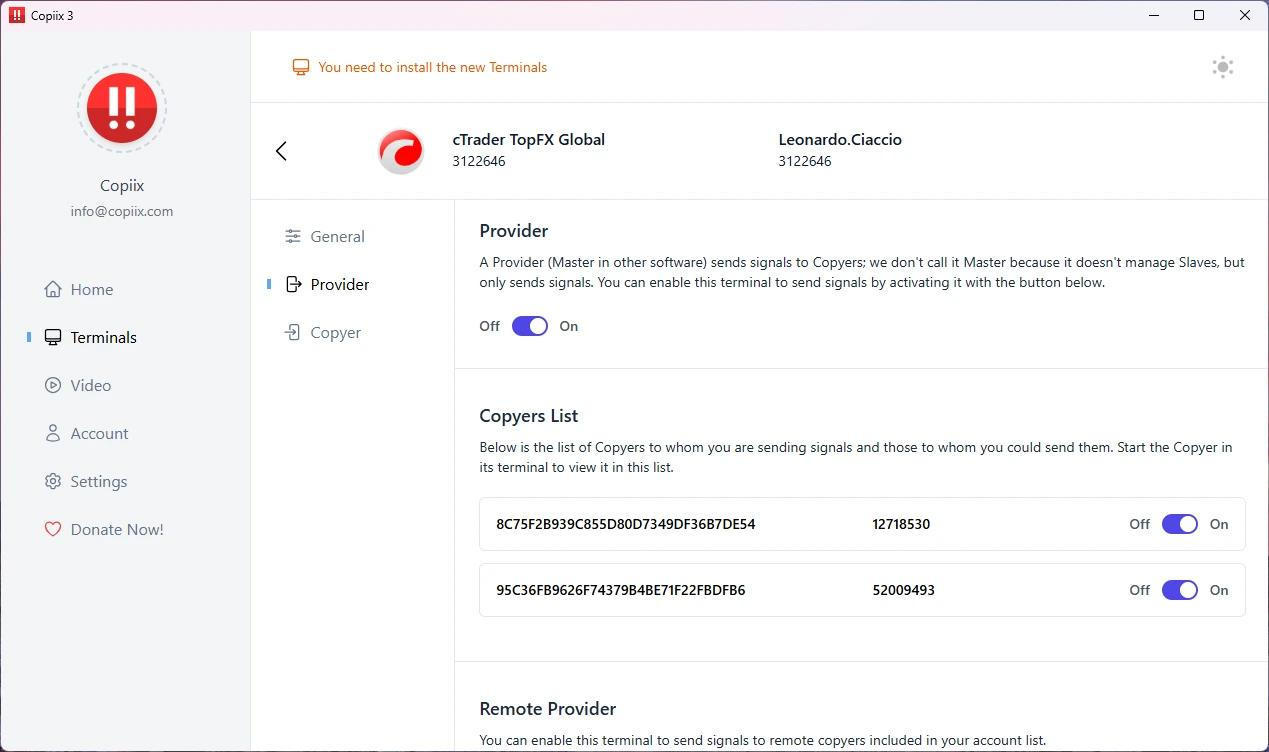Open the Video page
This screenshot has width=1269, height=752.
[x=90, y=385]
